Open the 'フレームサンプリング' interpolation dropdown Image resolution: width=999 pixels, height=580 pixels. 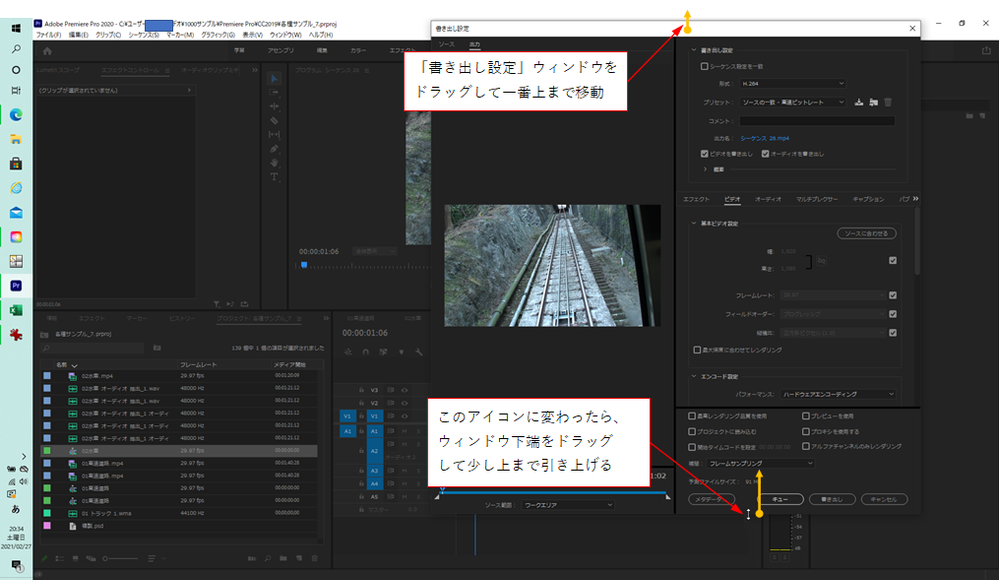coord(760,463)
